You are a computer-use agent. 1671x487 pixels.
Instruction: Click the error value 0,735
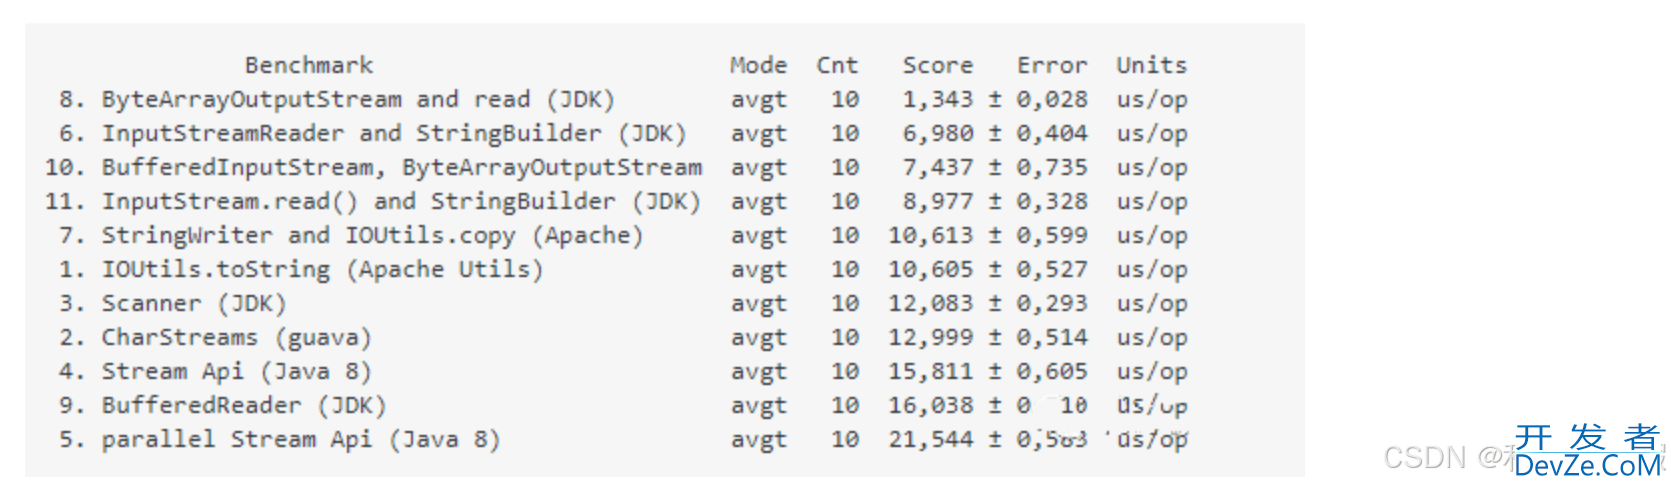tap(1052, 168)
